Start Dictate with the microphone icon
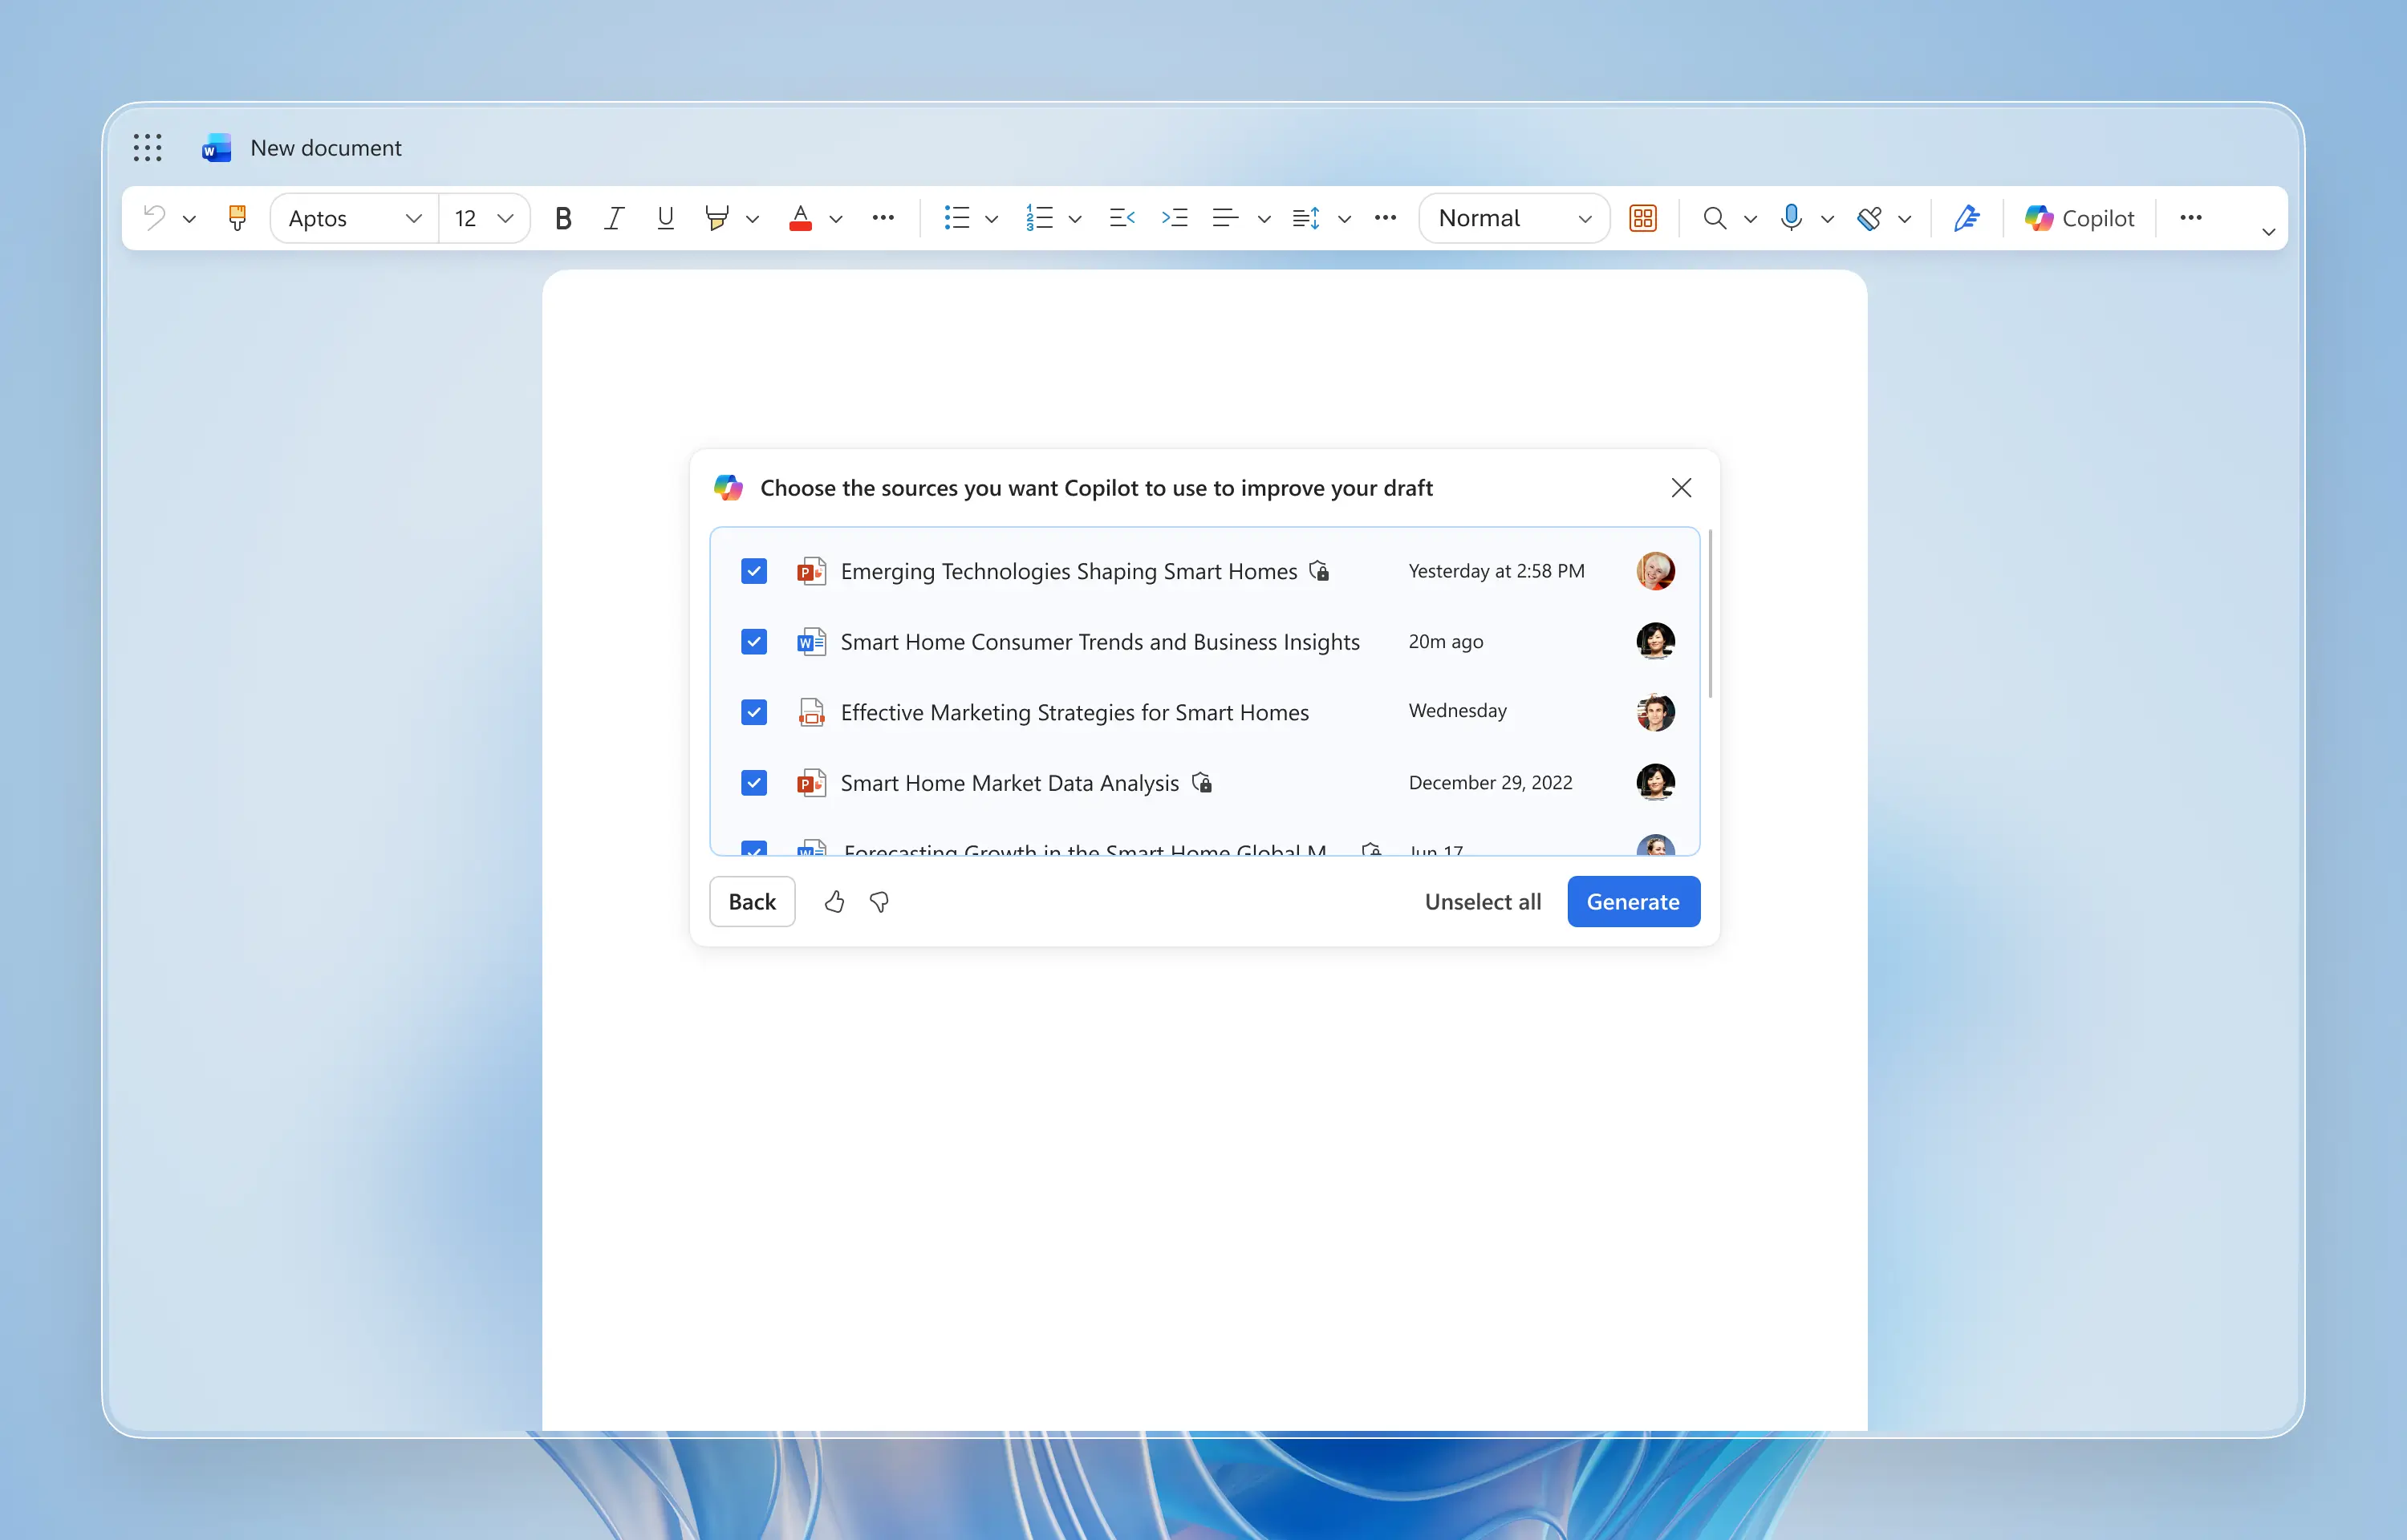2407x1540 pixels. pos(1791,218)
